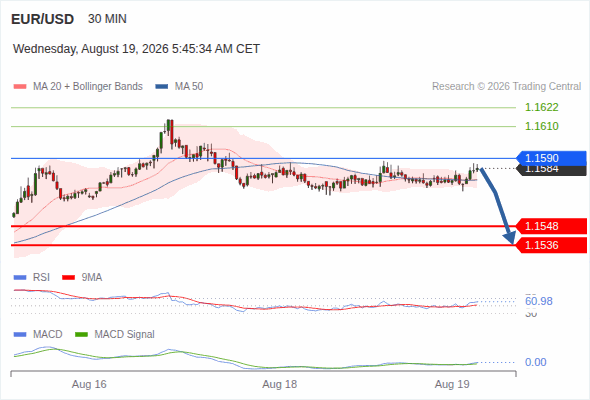
Task: Select the 30 MIN timeframe label
Action: click(x=107, y=19)
